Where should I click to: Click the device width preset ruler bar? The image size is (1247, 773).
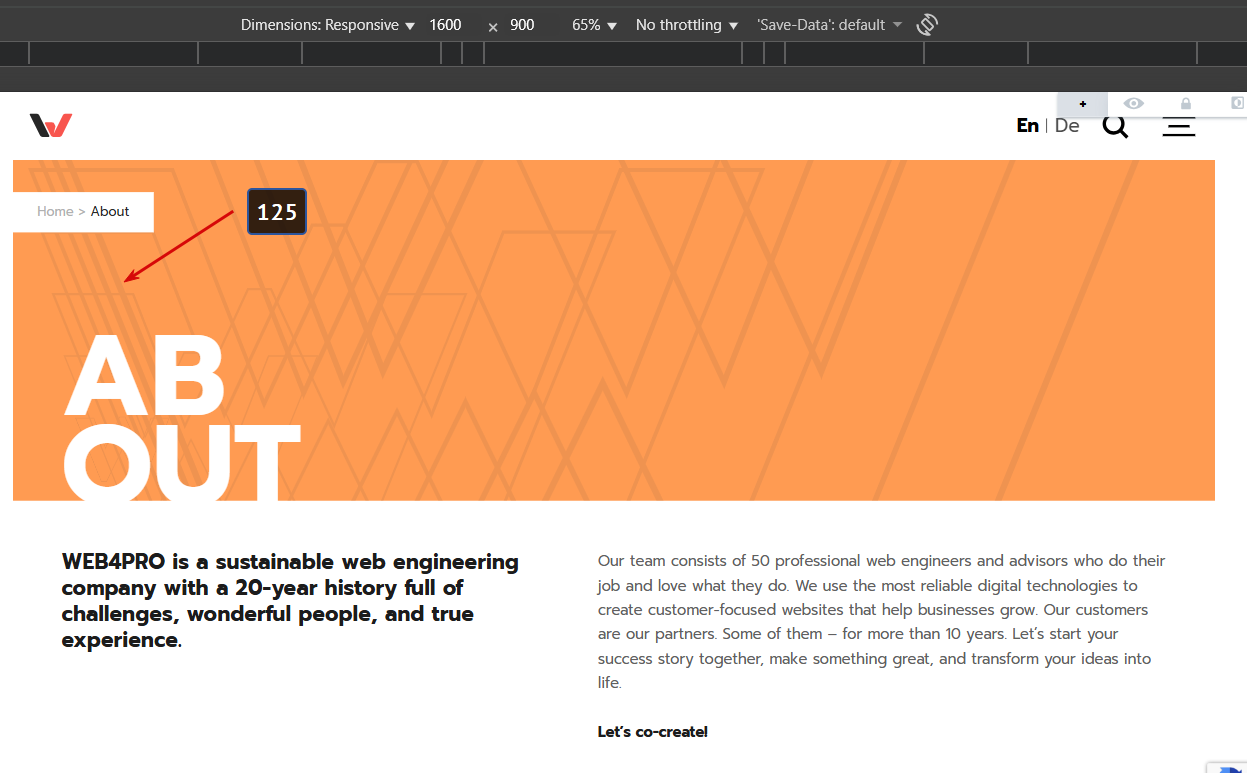click(x=623, y=54)
